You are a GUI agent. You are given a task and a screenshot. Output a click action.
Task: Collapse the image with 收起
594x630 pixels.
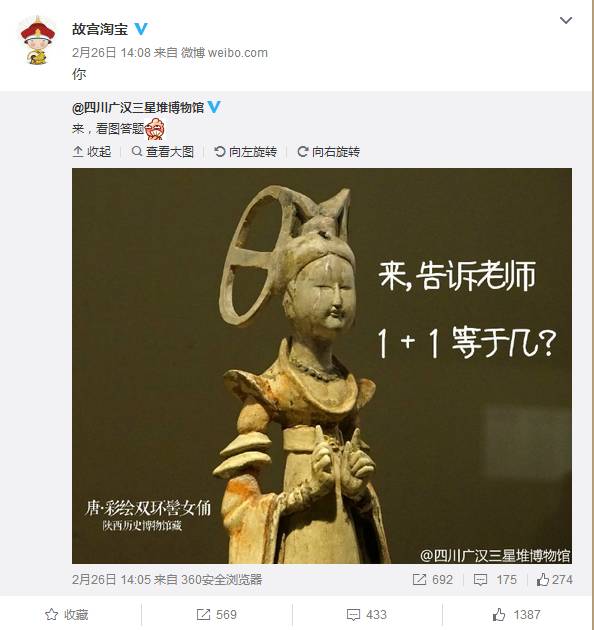click(x=92, y=152)
